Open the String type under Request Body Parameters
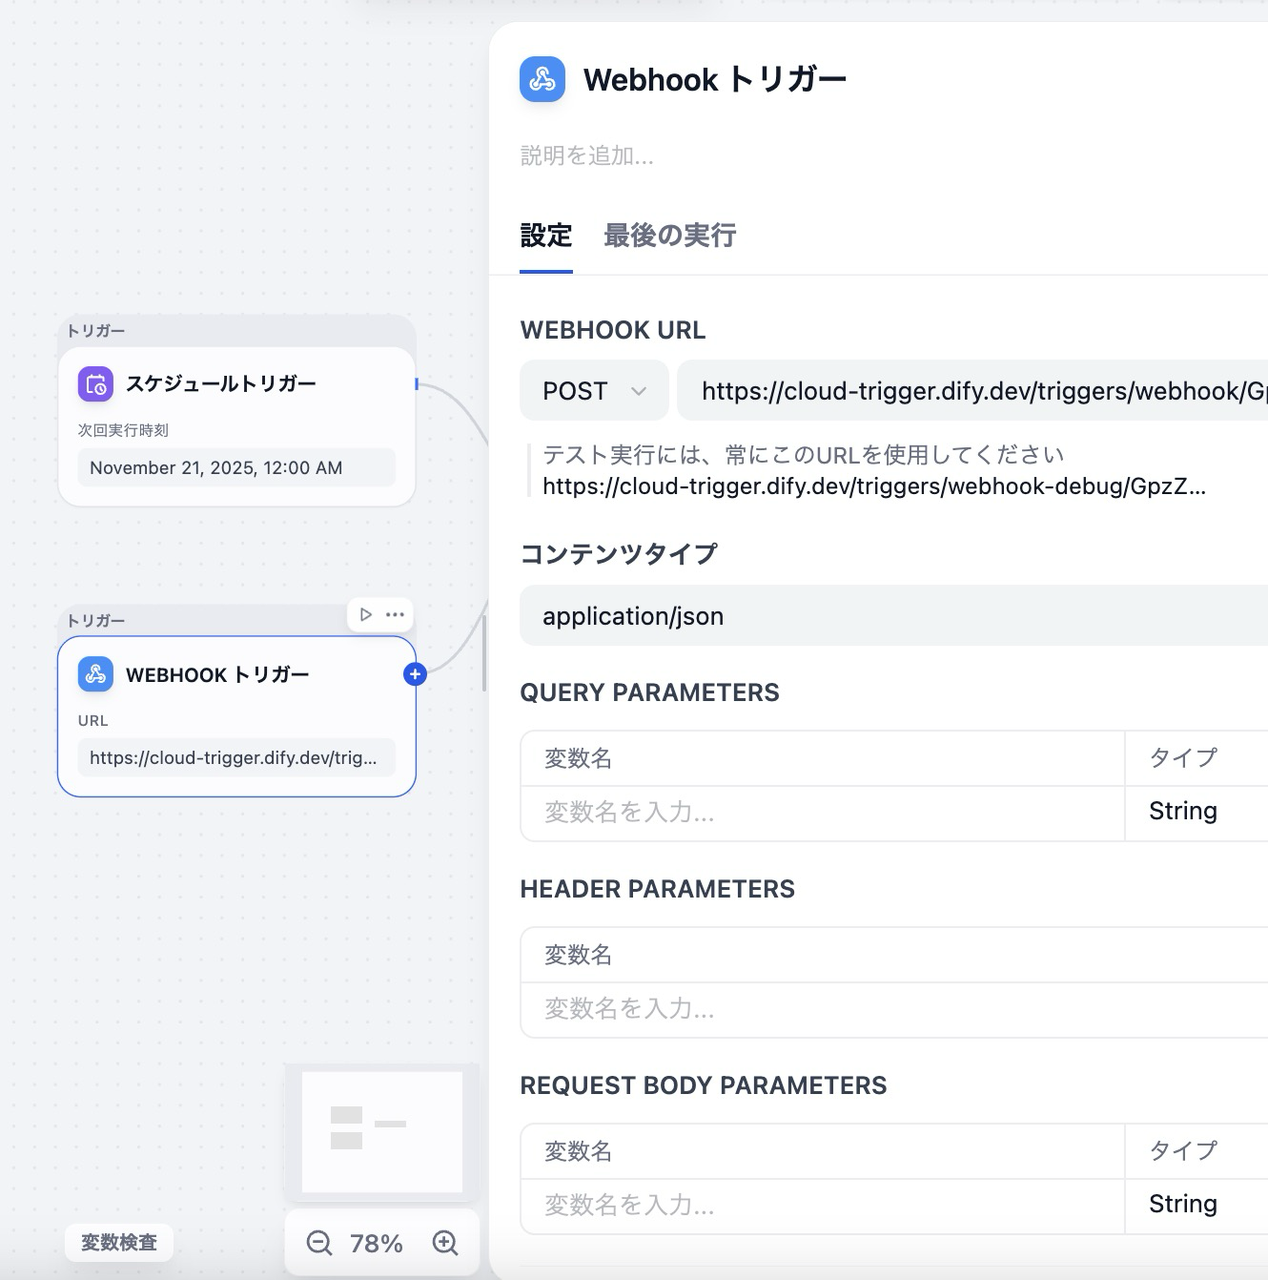The width and height of the screenshot is (1268, 1280). [1196, 1205]
